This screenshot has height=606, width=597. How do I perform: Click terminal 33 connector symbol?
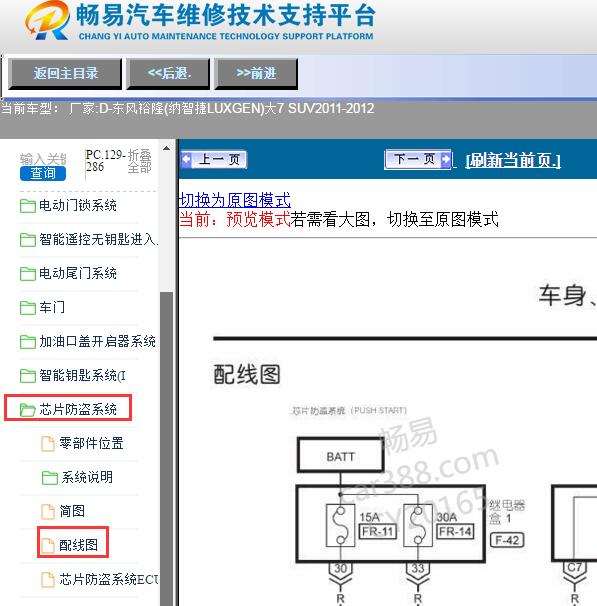(x=418, y=573)
